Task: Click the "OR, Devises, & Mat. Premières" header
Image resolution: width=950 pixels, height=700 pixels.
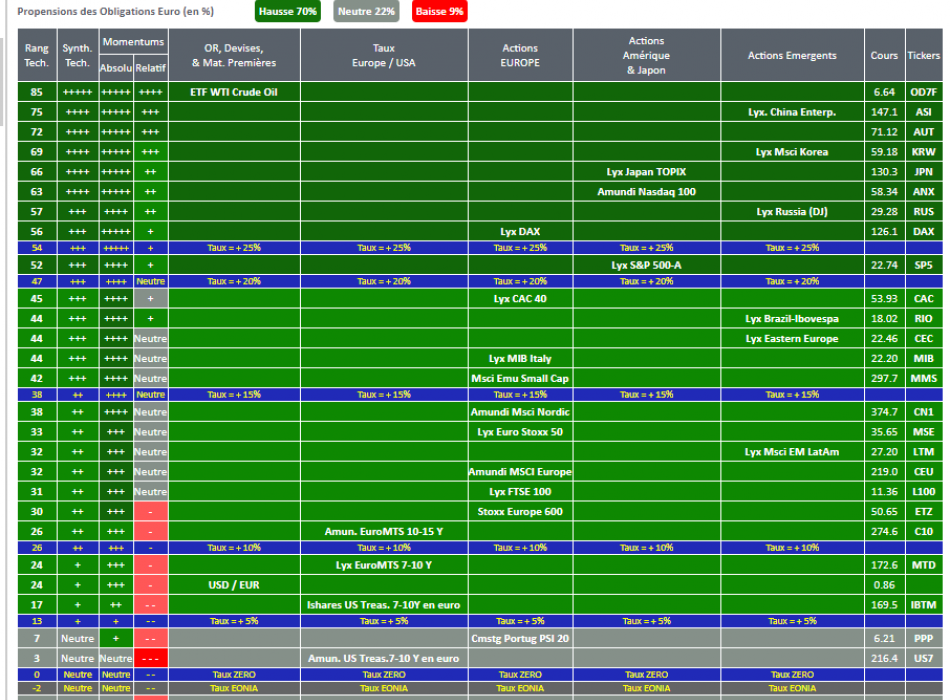Action: click(234, 55)
